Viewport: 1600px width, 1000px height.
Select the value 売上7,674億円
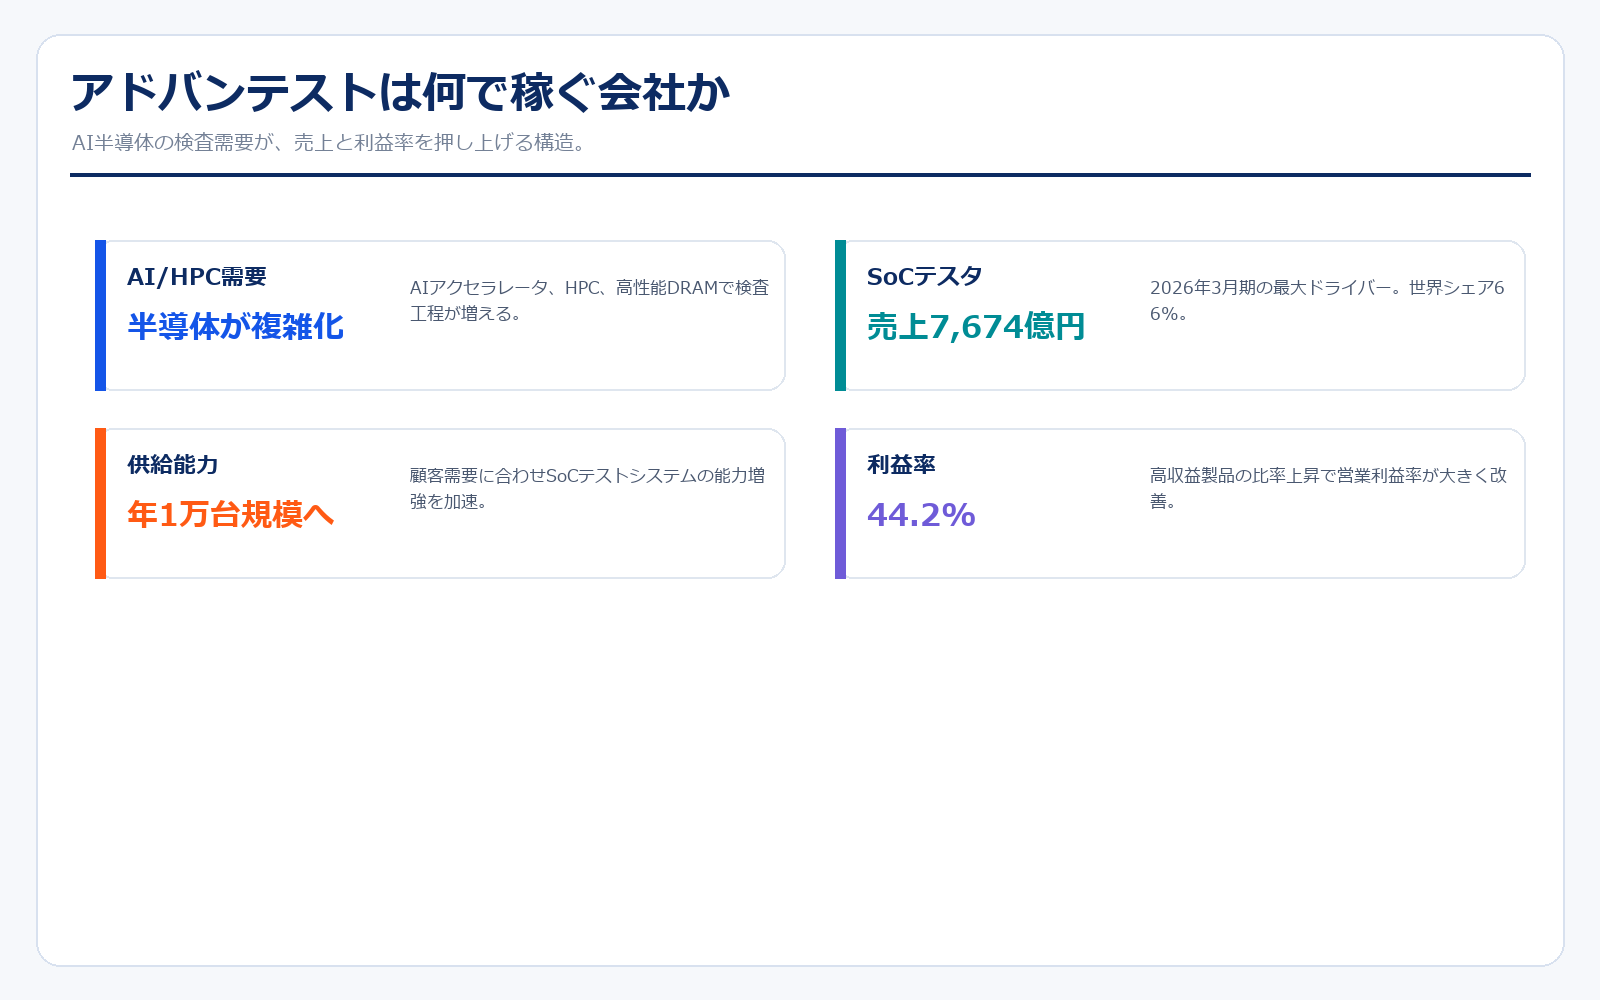(x=976, y=327)
